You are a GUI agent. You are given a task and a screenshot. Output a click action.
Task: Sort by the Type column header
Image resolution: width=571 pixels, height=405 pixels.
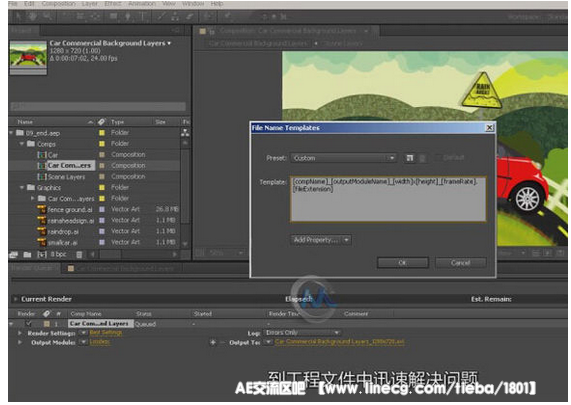point(118,122)
